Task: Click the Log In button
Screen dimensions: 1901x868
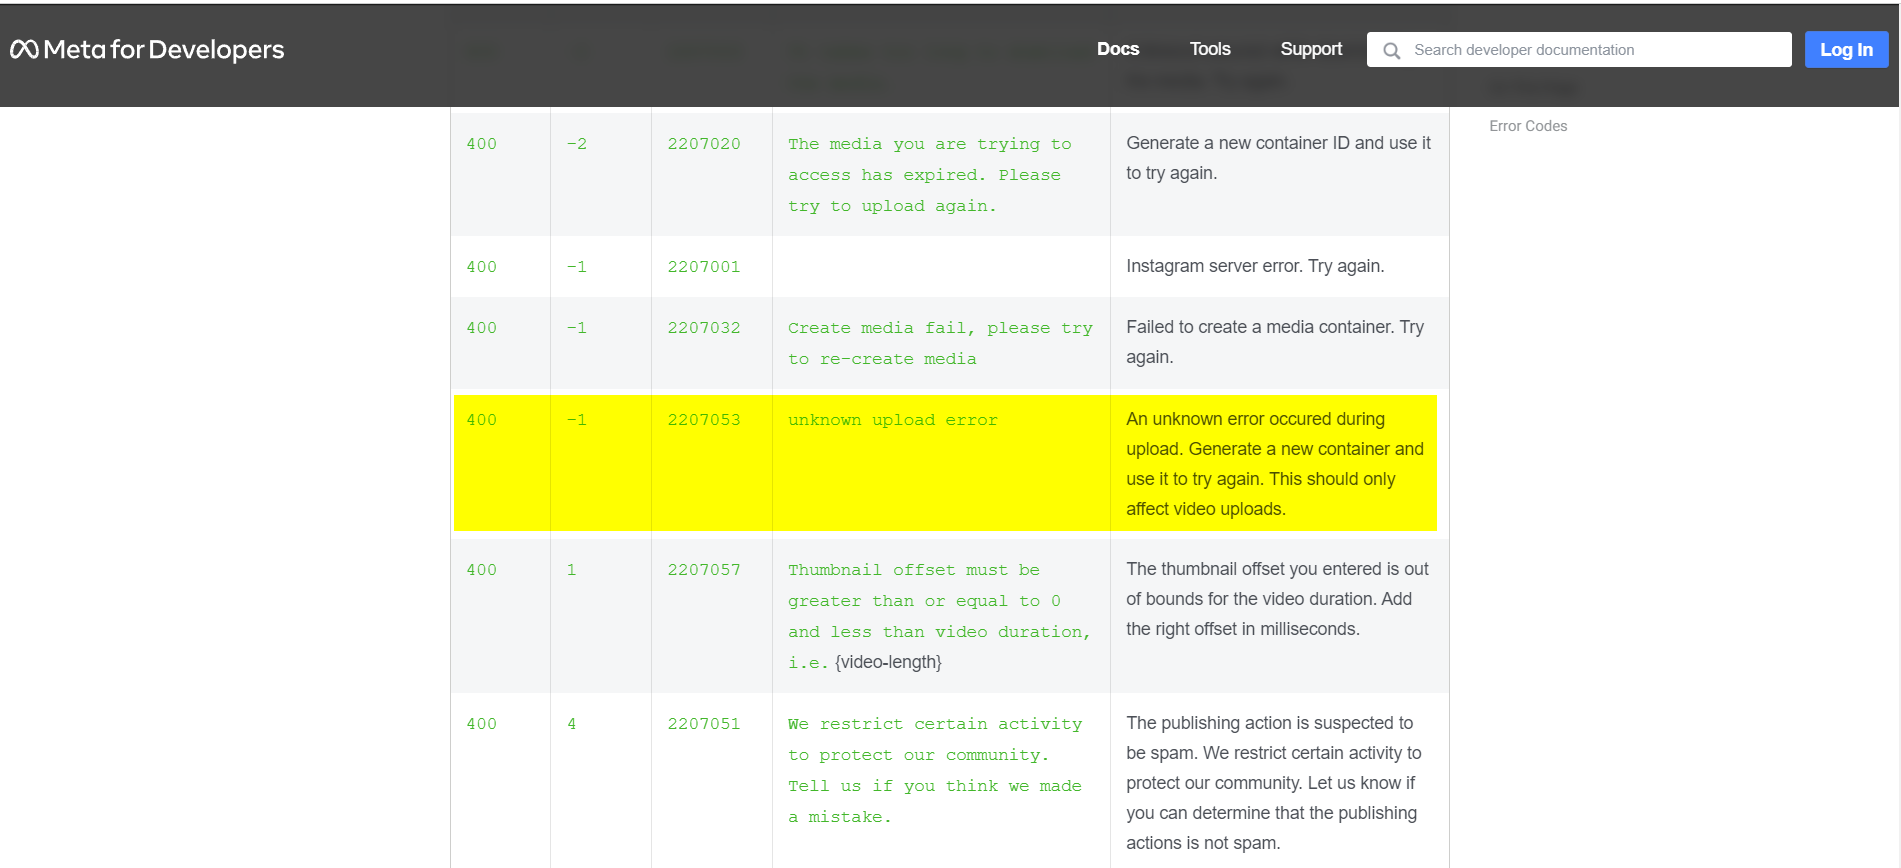Action: 1846,50
